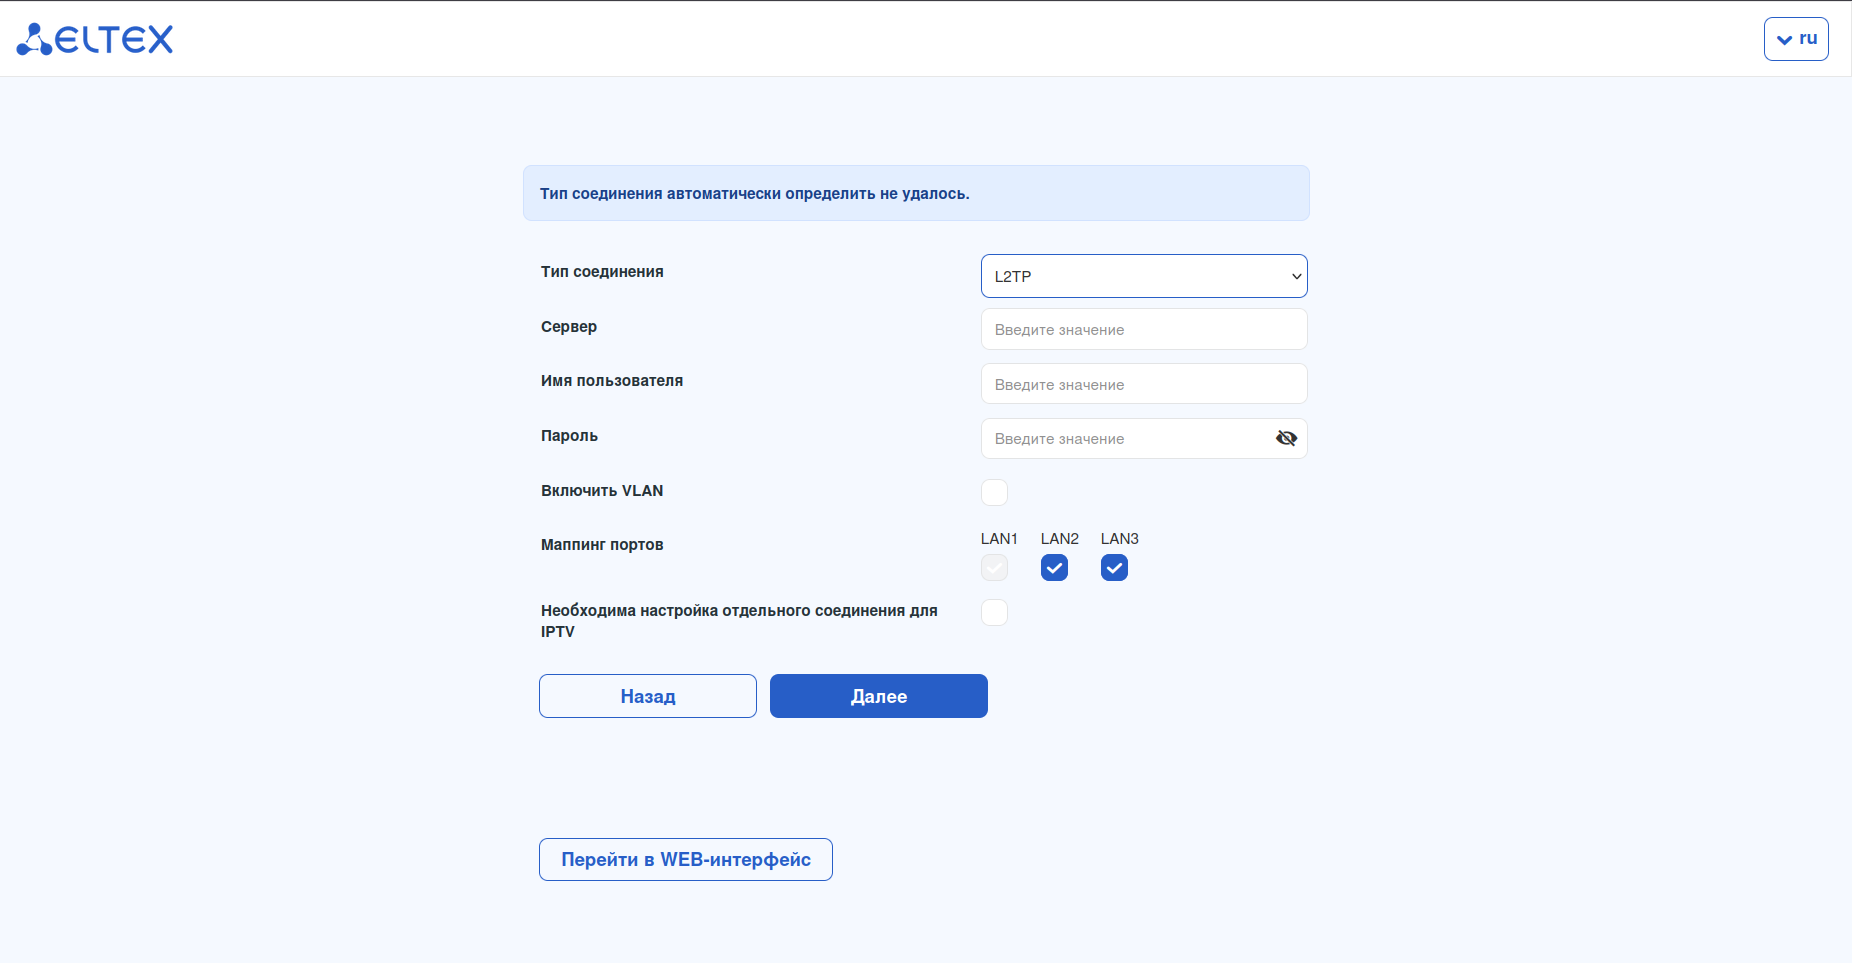The image size is (1852, 963).
Task: Enable separate IPTV connection checkbox
Action: click(994, 612)
